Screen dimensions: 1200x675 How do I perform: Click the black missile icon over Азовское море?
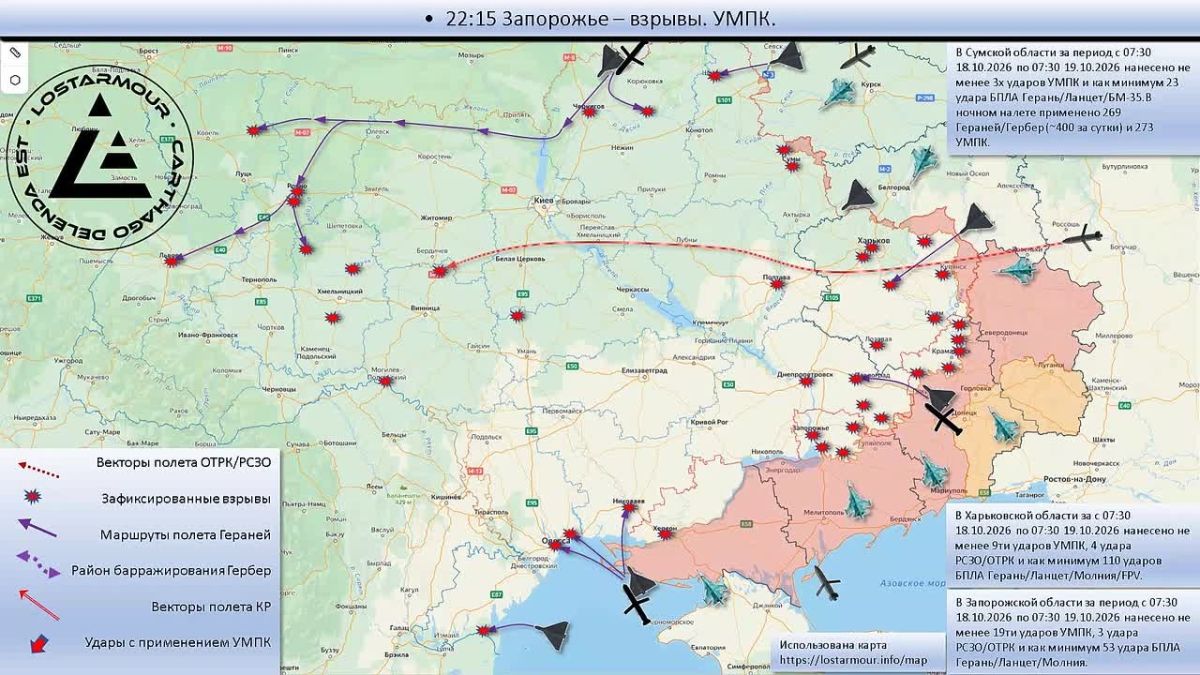point(827,584)
